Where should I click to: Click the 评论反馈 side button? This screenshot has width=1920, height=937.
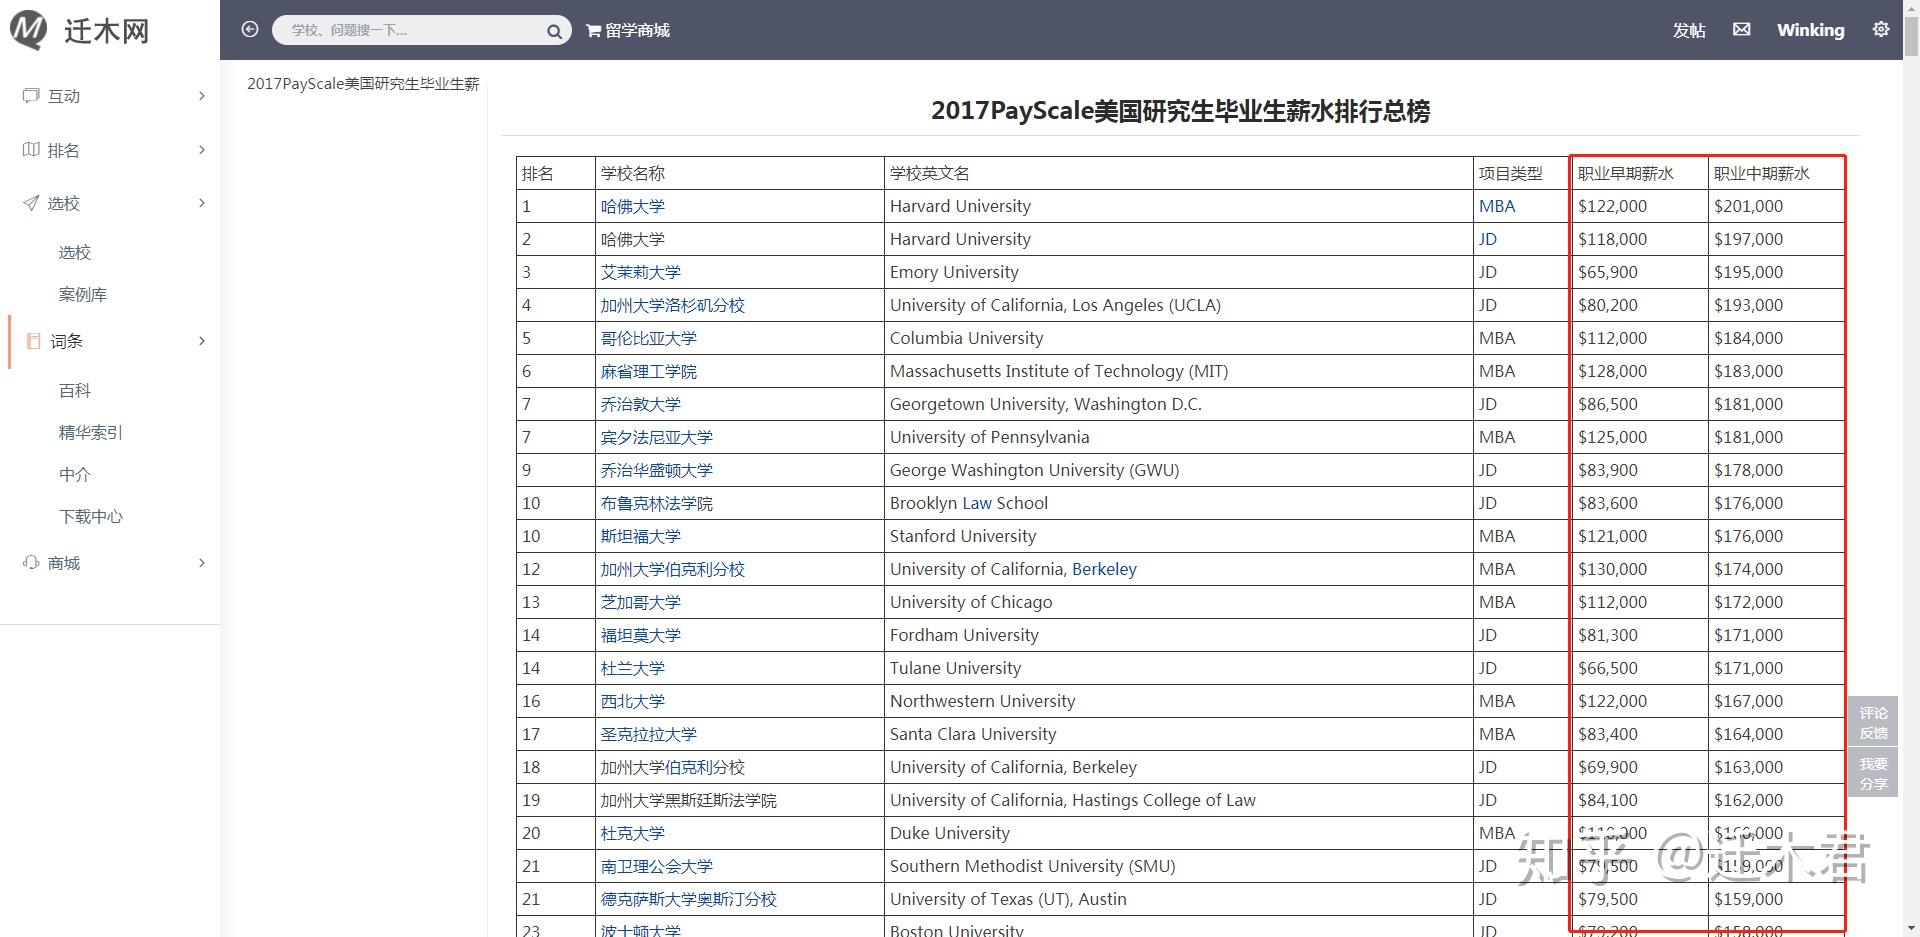point(1873,723)
